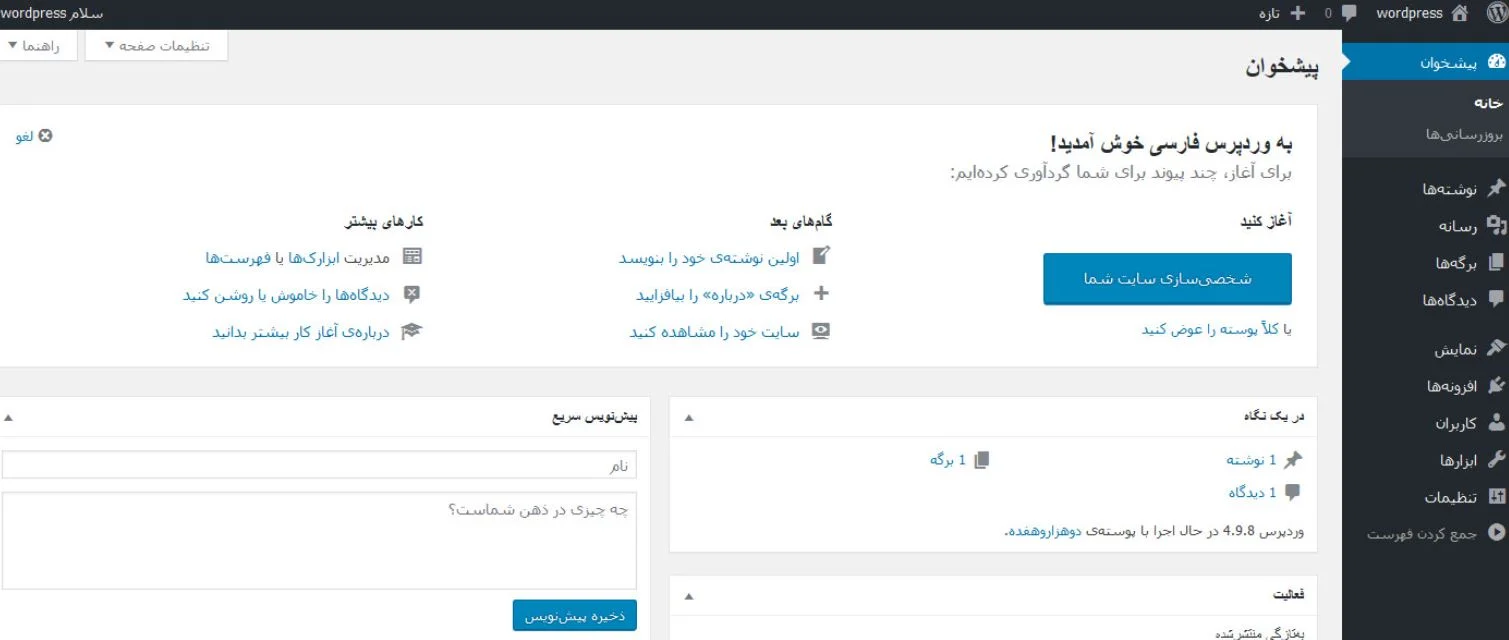This screenshot has width=1509, height=640.
Task: Open بروزرسانی‌ها submenu item
Action: coord(1465,134)
